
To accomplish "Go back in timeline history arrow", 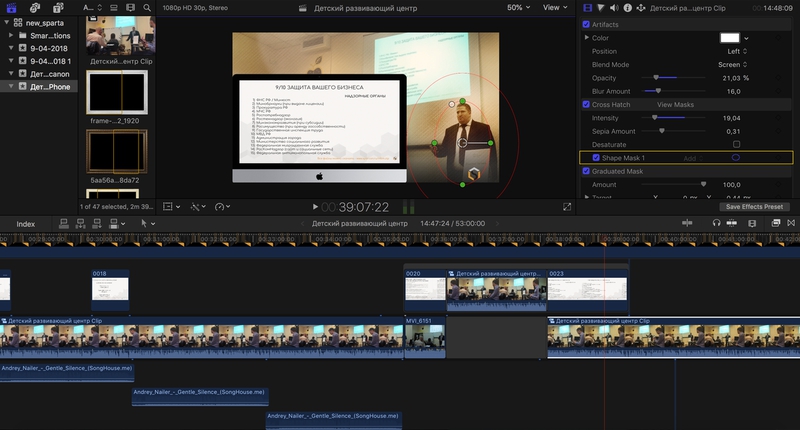I will 303,223.
